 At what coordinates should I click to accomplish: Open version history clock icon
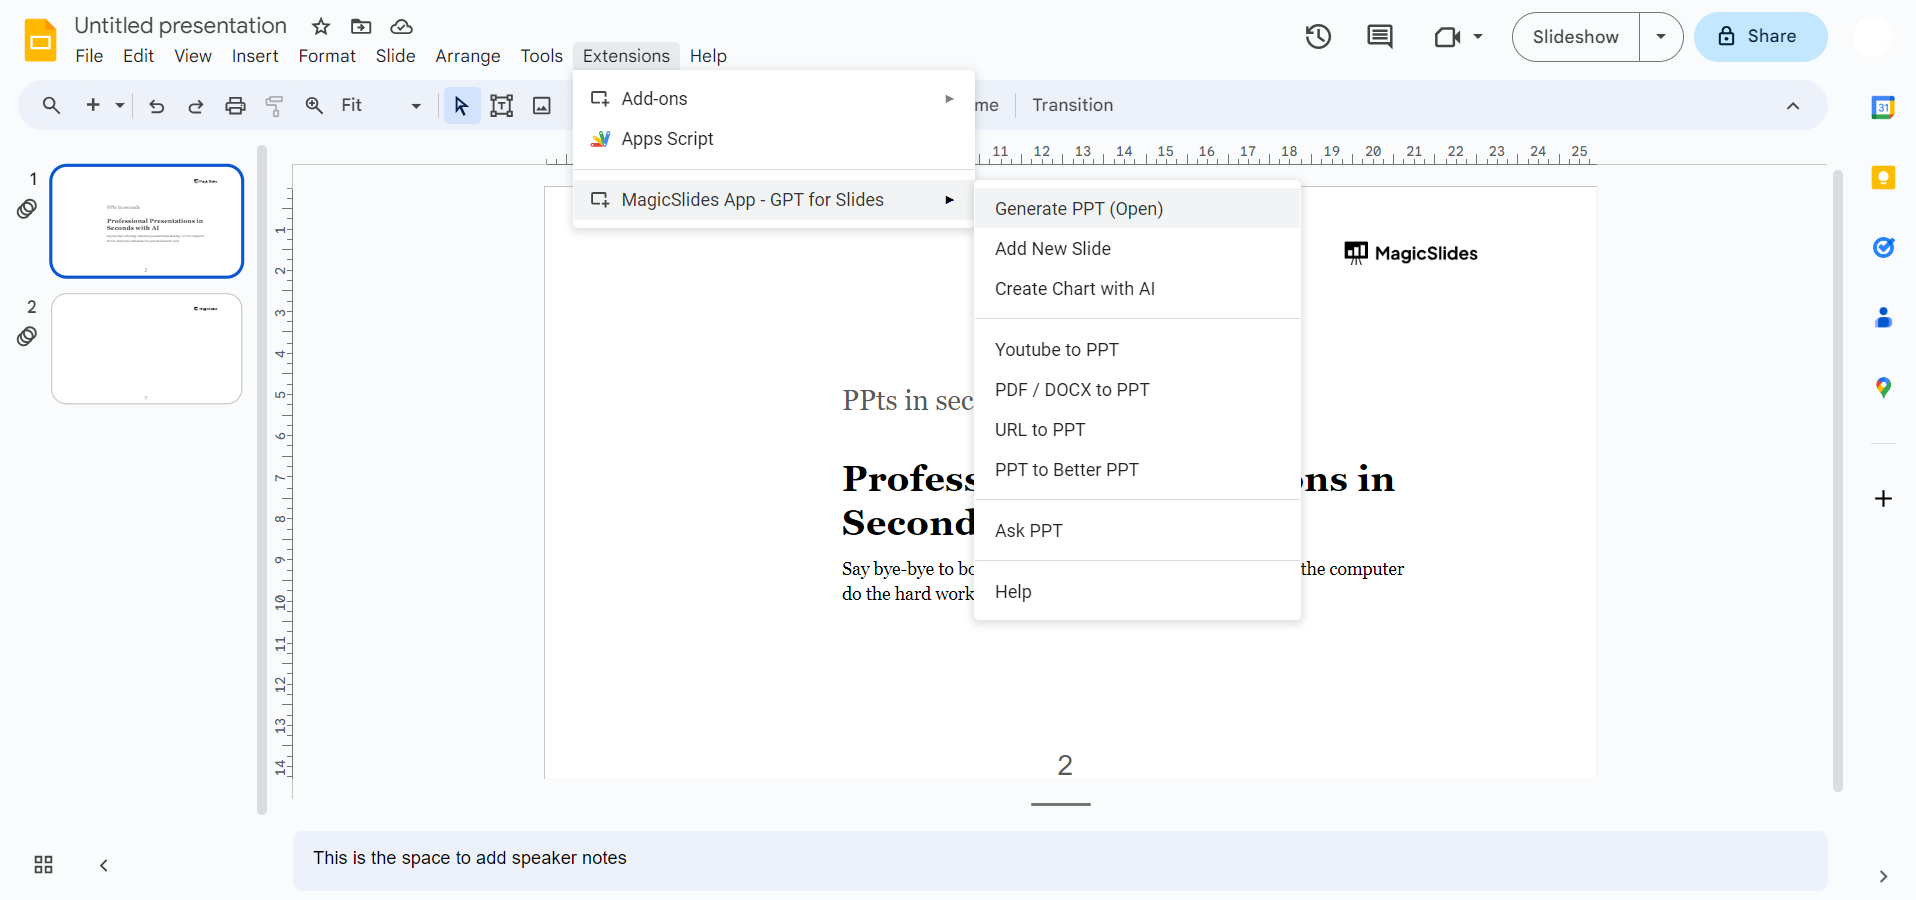pos(1318,37)
